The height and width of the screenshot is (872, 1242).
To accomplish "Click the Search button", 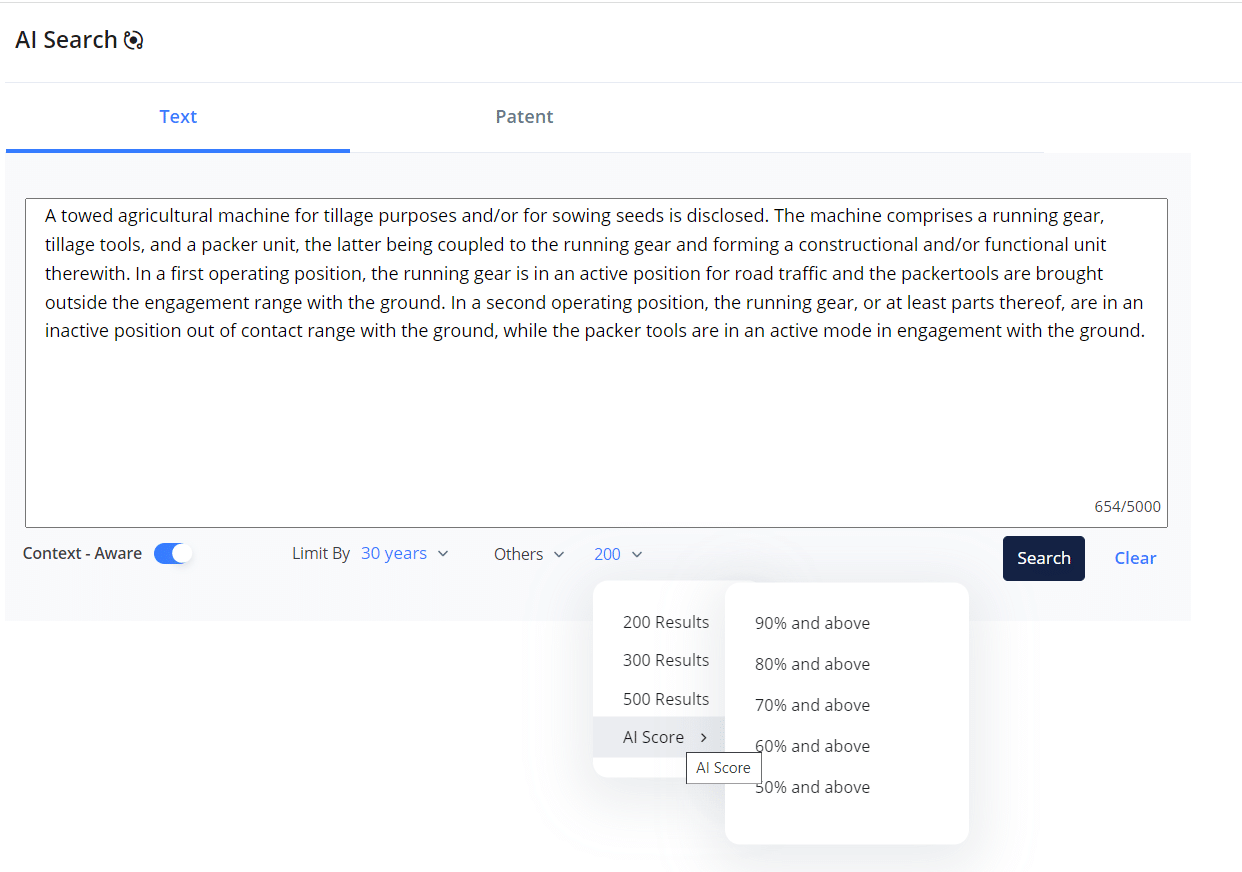I will coord(1044,558).
